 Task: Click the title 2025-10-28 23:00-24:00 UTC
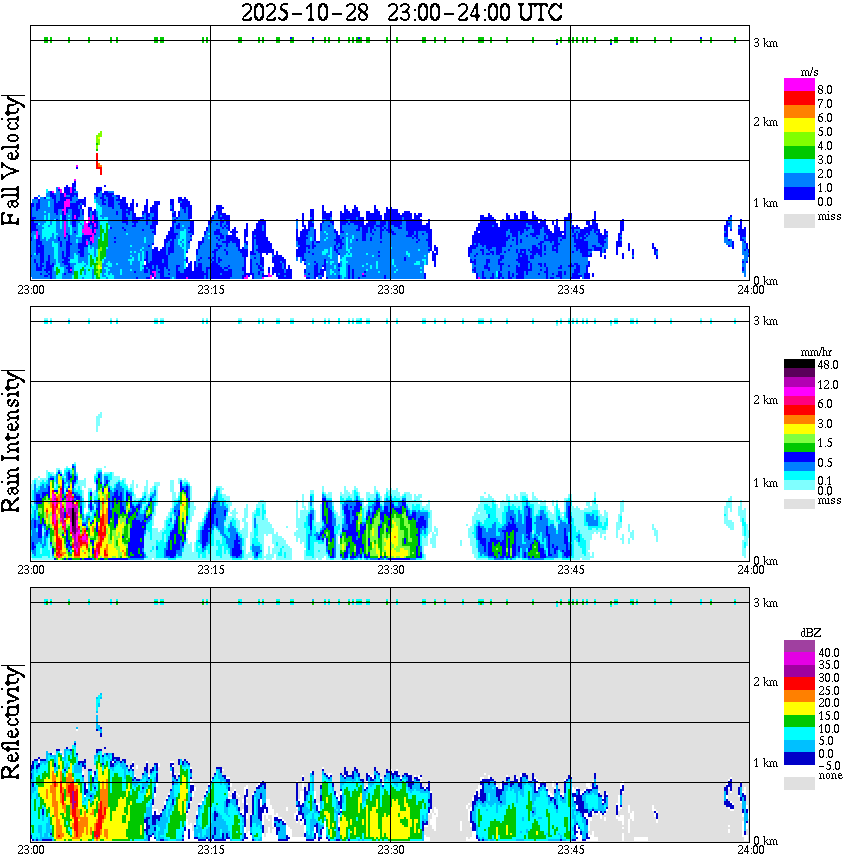tap(401, 12)
